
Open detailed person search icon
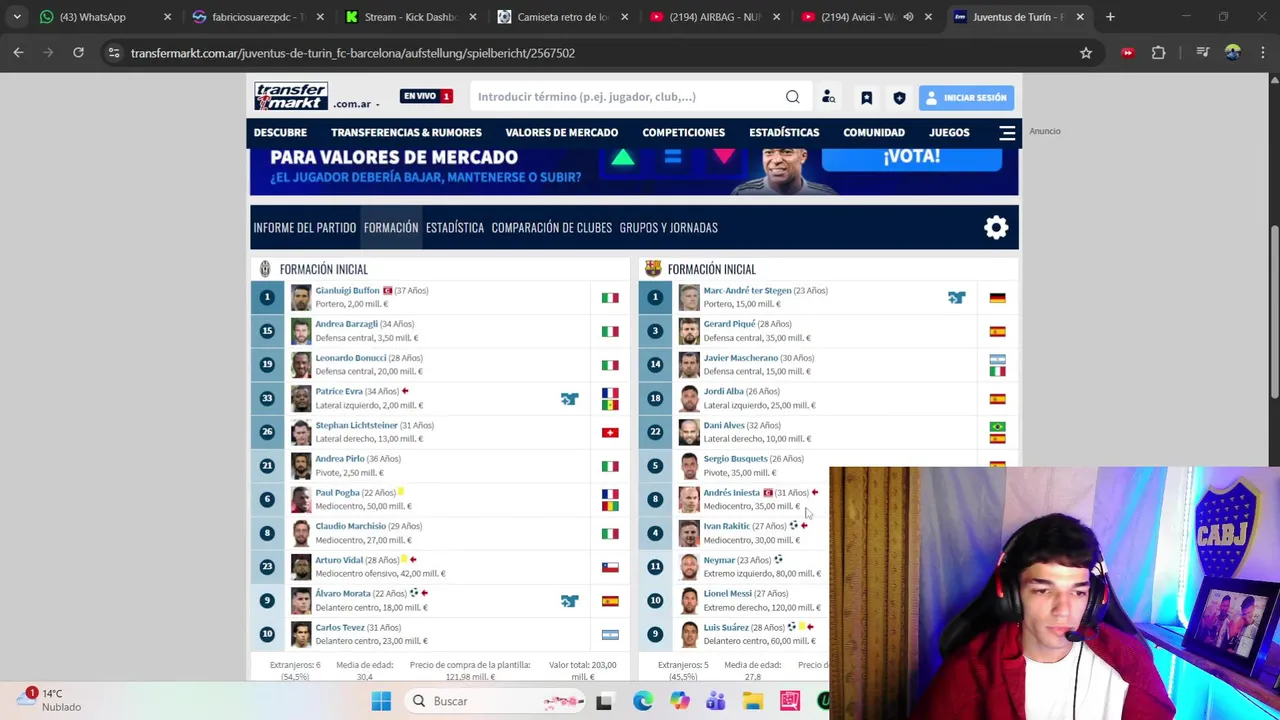(x=828, y=97)
